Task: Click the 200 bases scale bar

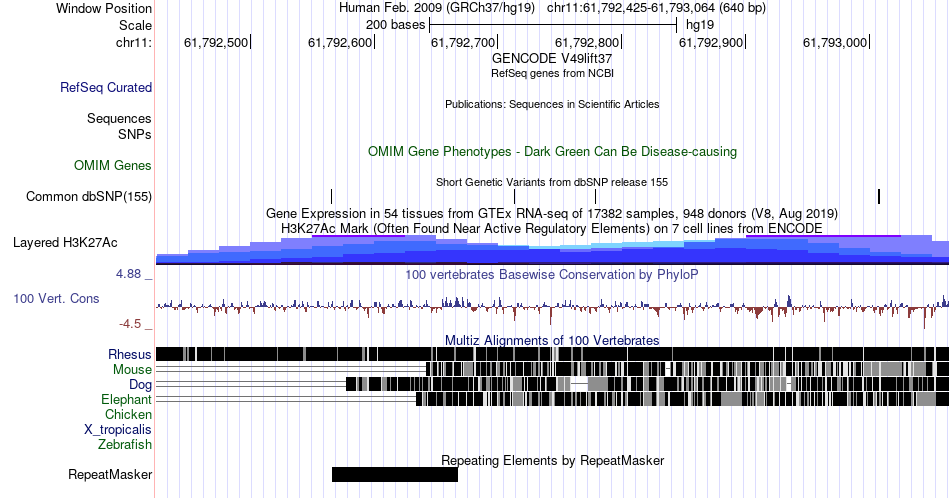Action: point(553,25)
